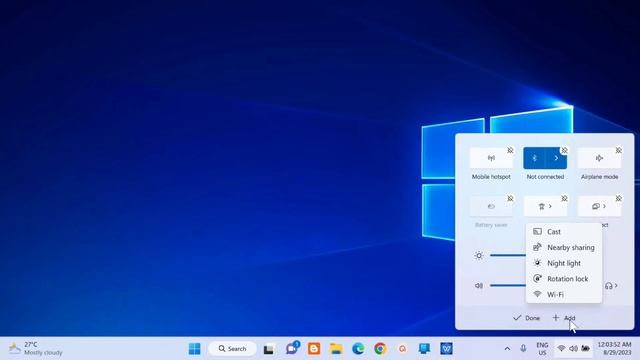Image resolution: width=640 pixels, height=360 pixels.
Task: Open the Accessibility quick settings tile
Action: [x=545, y=206]
